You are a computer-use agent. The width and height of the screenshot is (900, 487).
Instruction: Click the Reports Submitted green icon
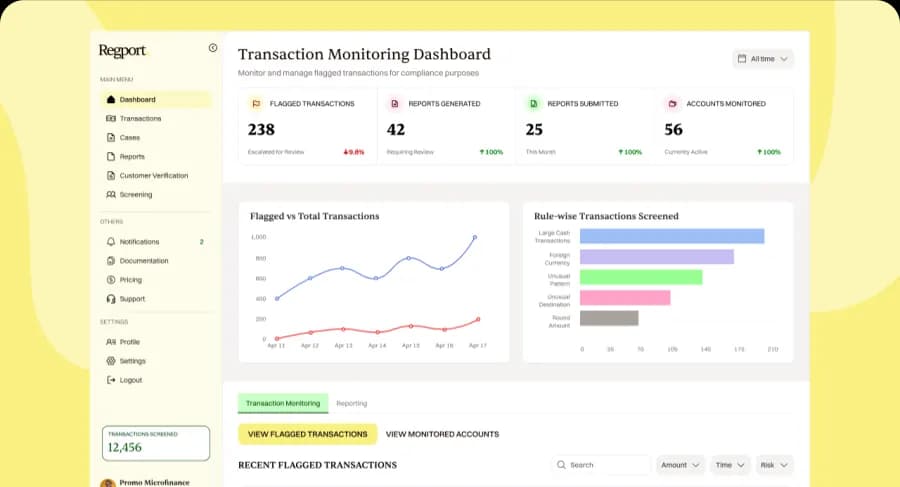tap(534, 104)
